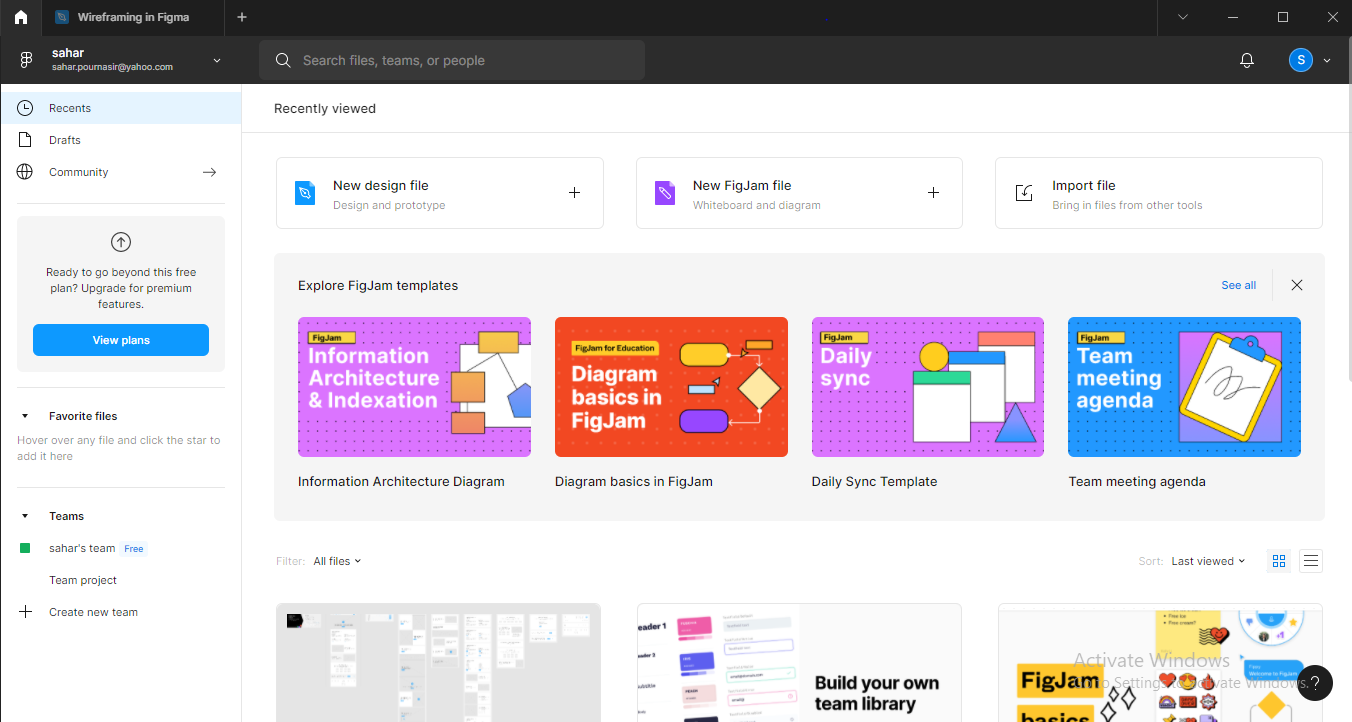Viewport: 1352px width, 722px height.
Task: Click See all FigJam templates
Action: [x=1238, y=285]
